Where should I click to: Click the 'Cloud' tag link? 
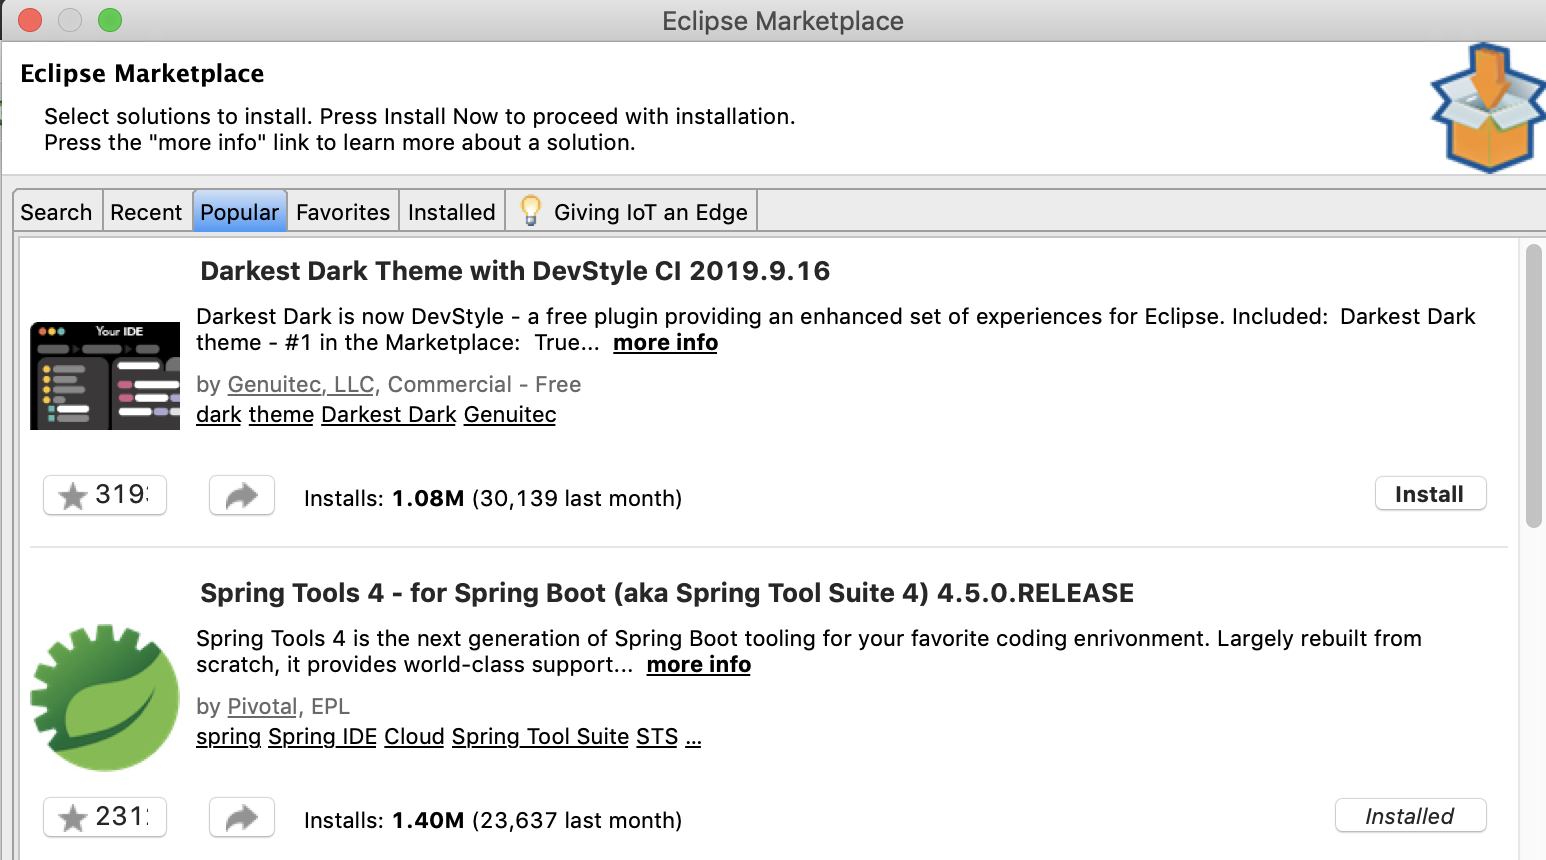[414, 737]
